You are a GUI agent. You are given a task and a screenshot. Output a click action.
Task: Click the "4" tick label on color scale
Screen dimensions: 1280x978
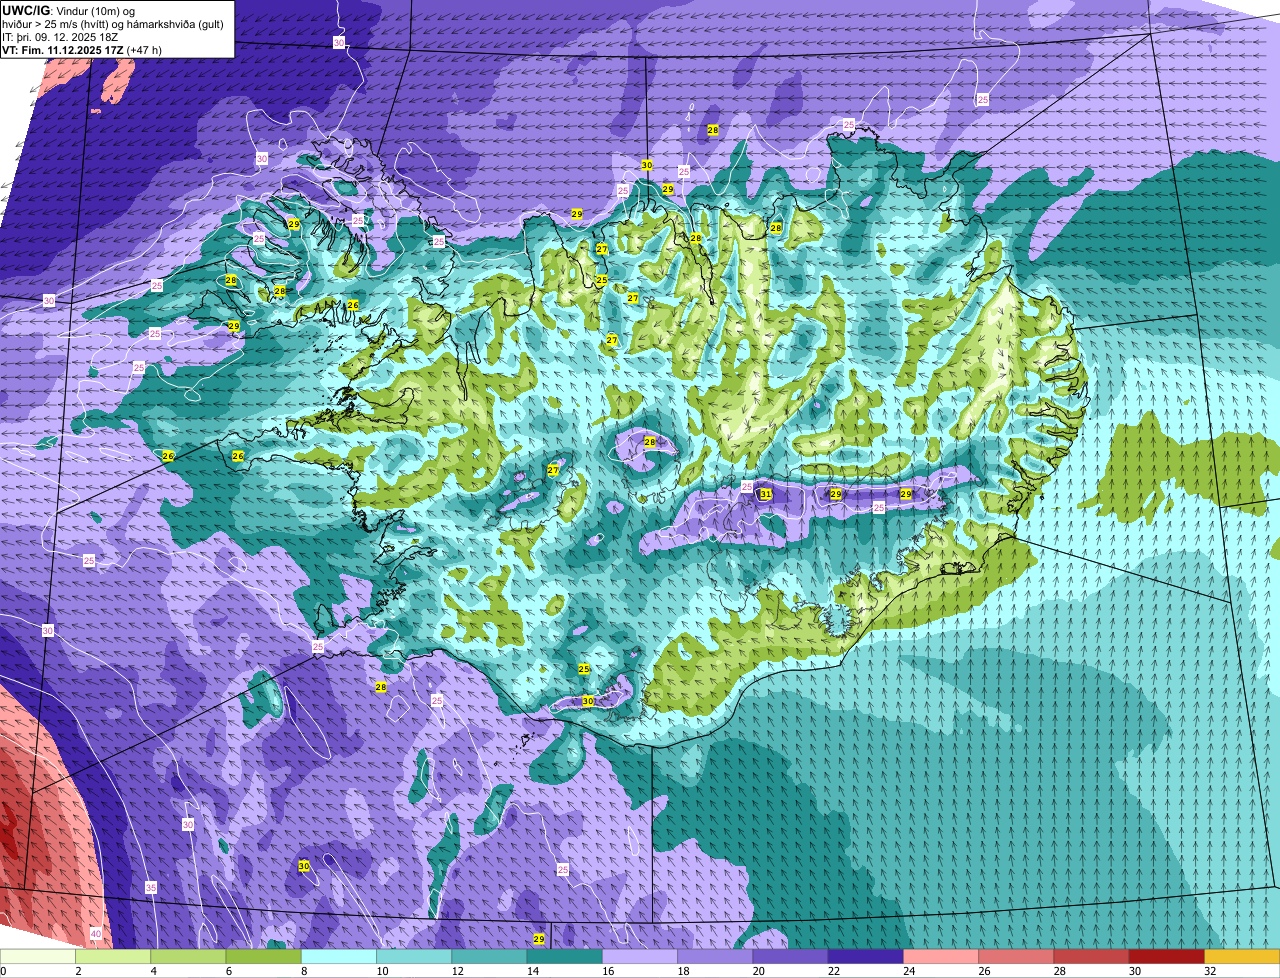click(152, 971)
